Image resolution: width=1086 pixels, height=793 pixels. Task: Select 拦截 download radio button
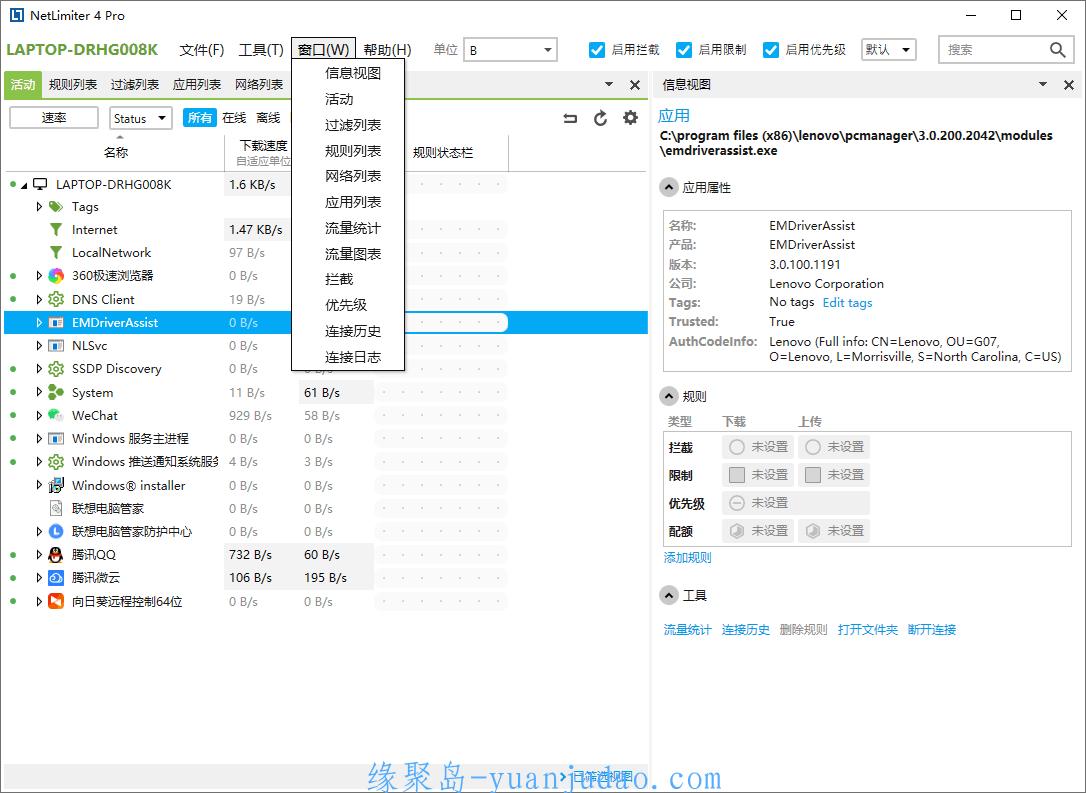737,447
